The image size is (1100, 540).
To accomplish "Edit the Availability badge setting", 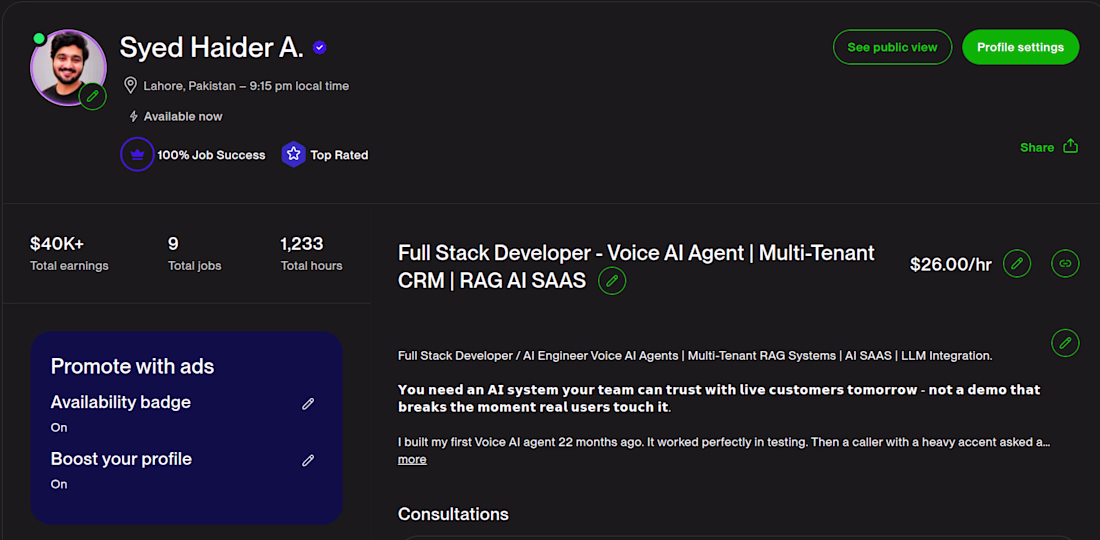I will point(308,403).
